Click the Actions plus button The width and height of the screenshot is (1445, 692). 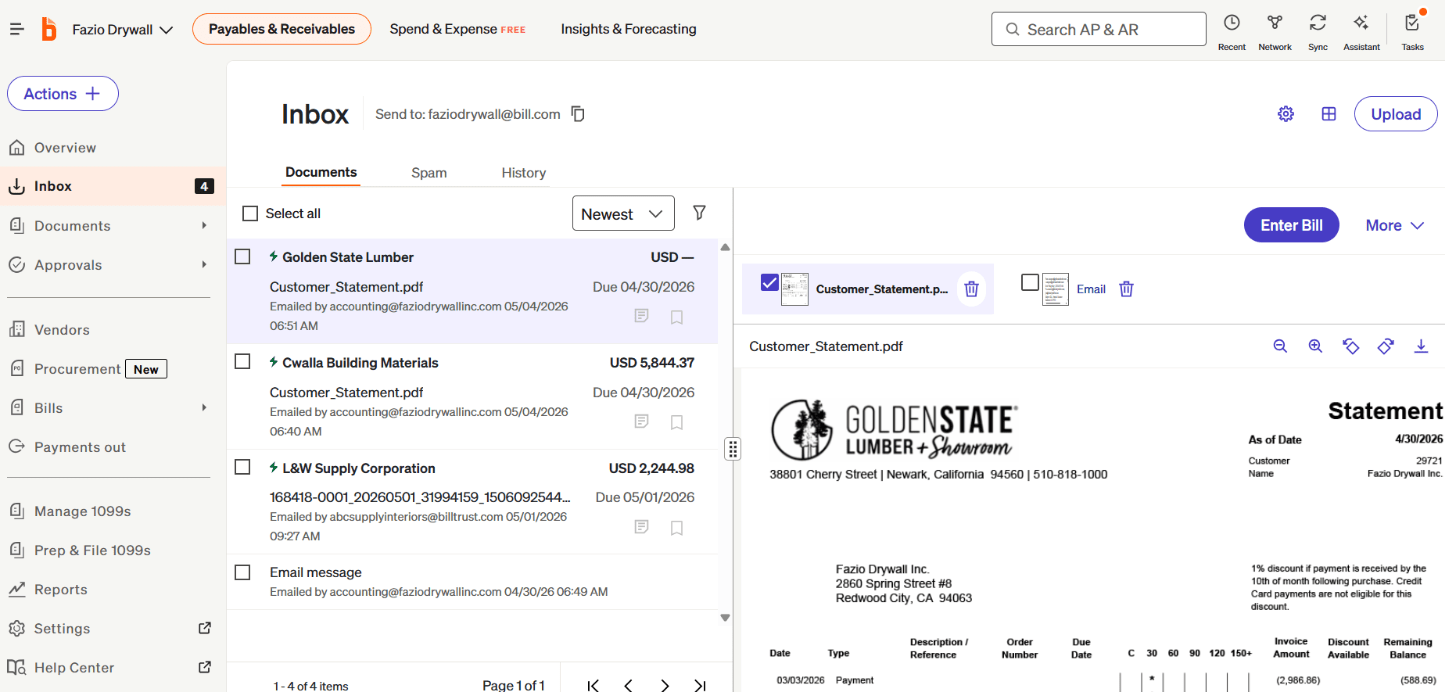pos(63,94)
